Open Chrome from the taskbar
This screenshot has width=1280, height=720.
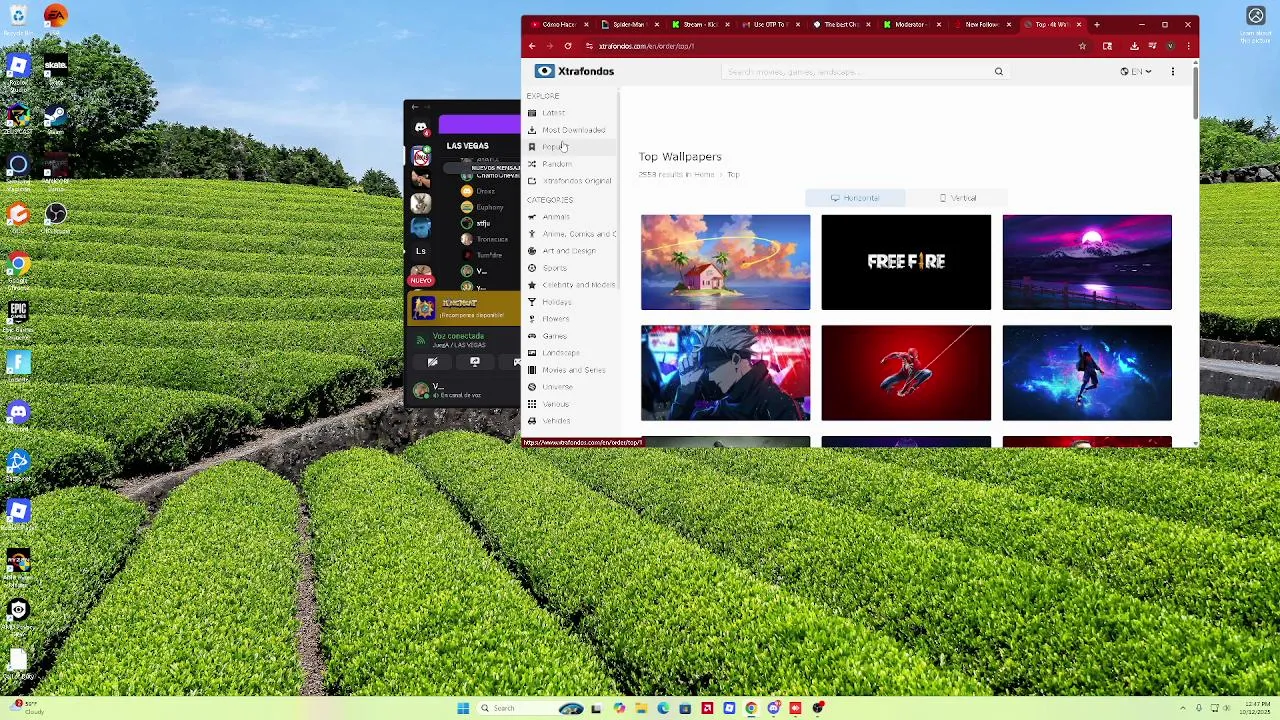(x=751, y=708)
